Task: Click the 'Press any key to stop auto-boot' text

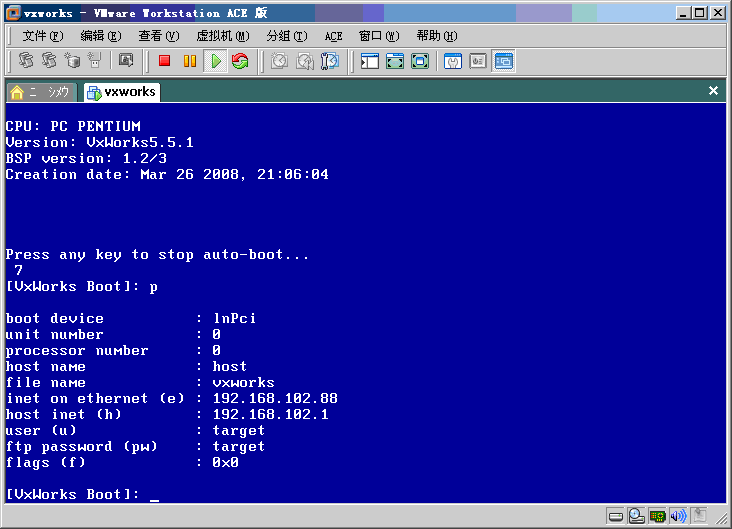Action: point(157,255)
